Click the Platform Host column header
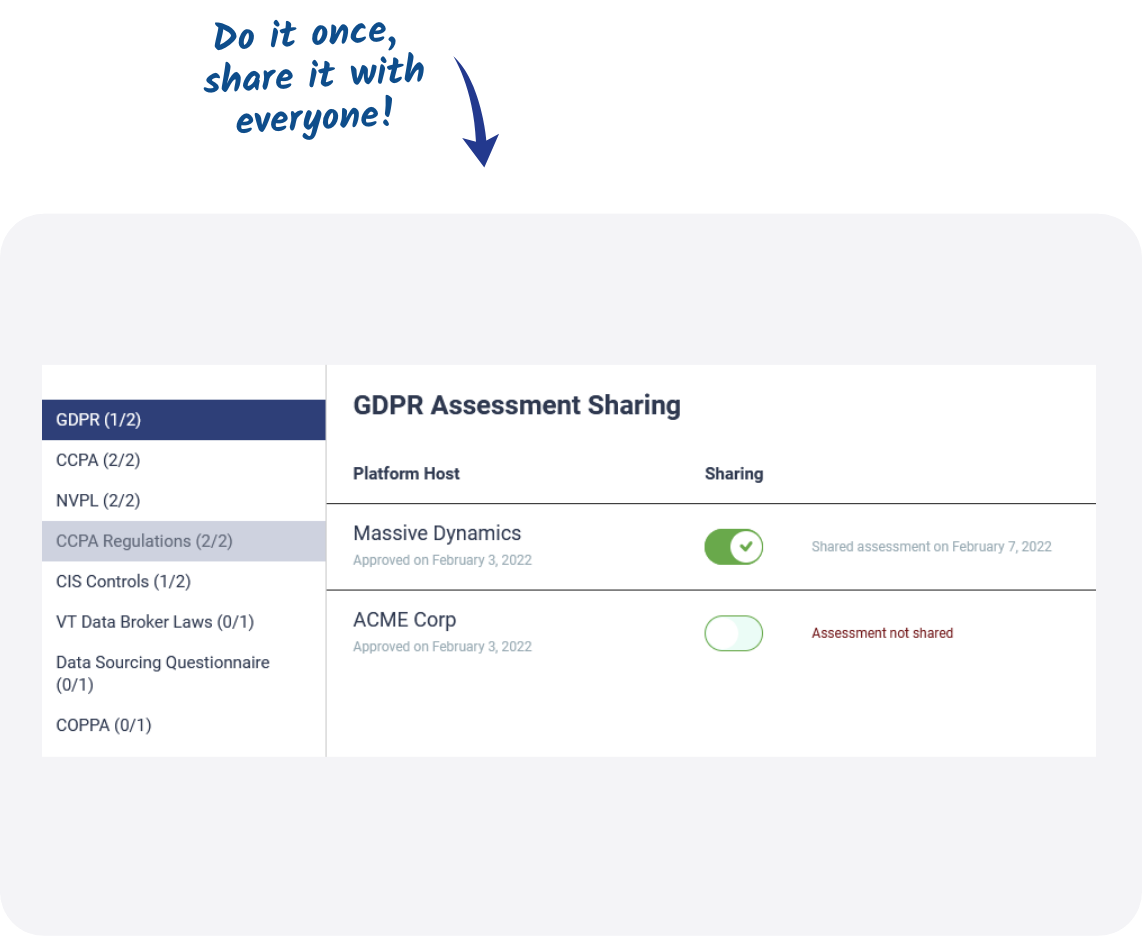The height and width of the screenshot is (936, 1142). 406,474
